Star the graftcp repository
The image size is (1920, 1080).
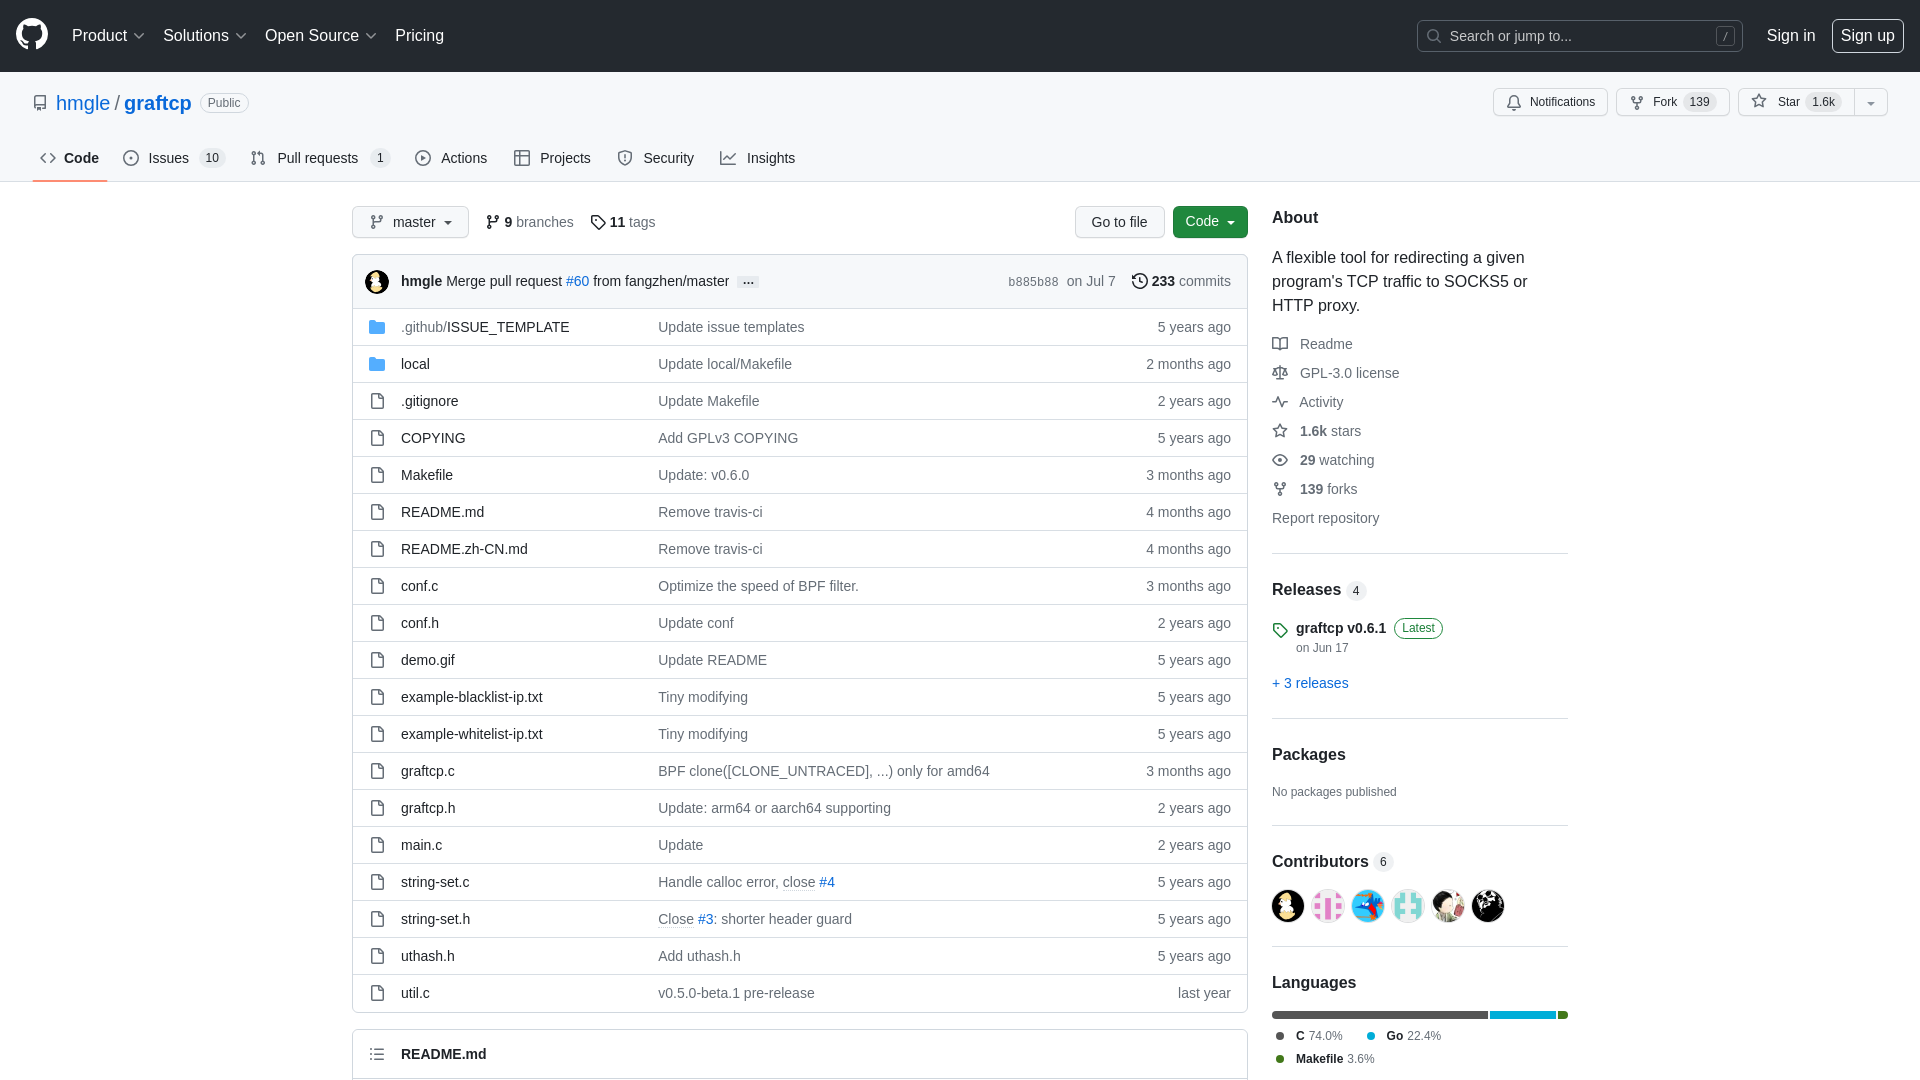[1796, 102]
